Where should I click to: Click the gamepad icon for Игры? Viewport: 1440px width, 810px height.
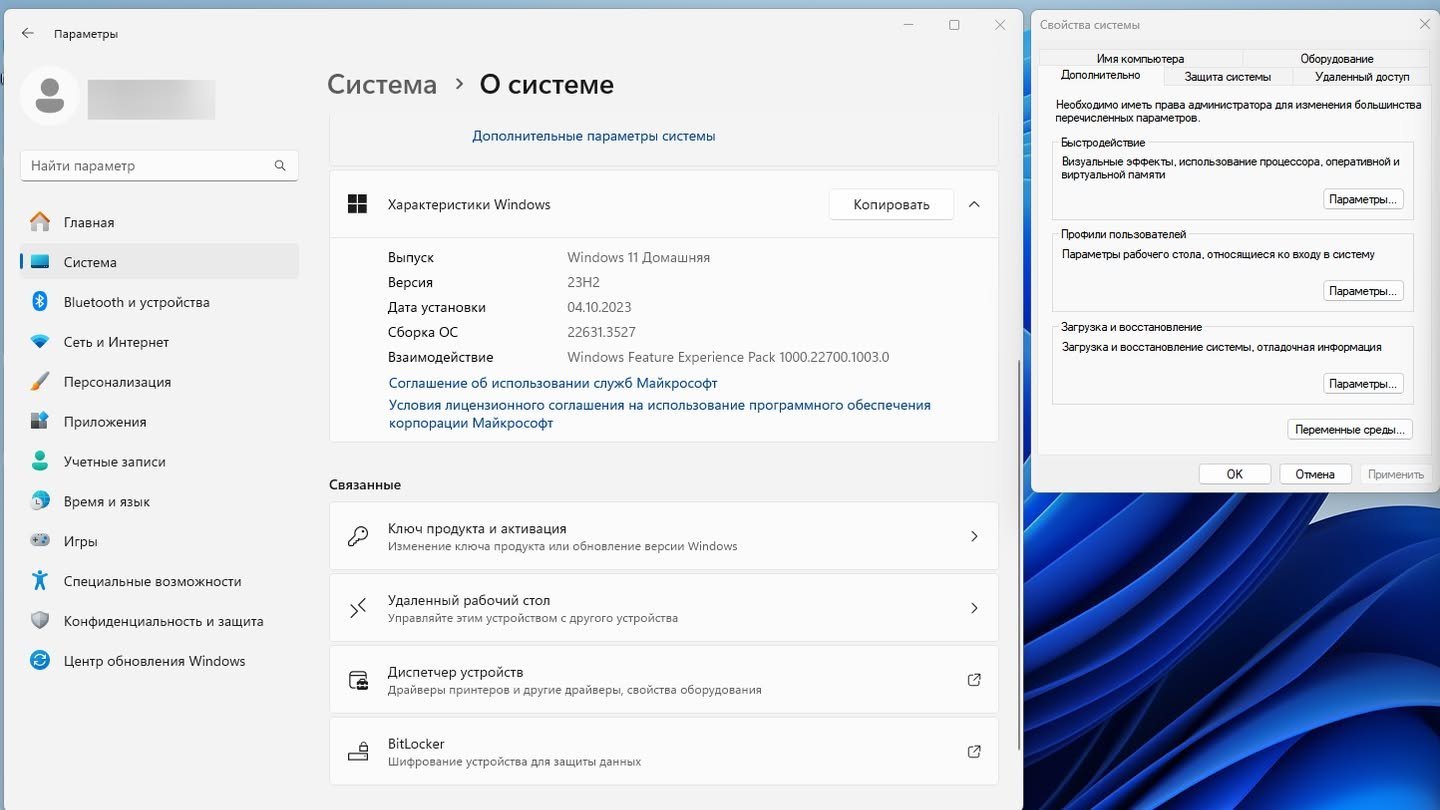tap(40, 541)
